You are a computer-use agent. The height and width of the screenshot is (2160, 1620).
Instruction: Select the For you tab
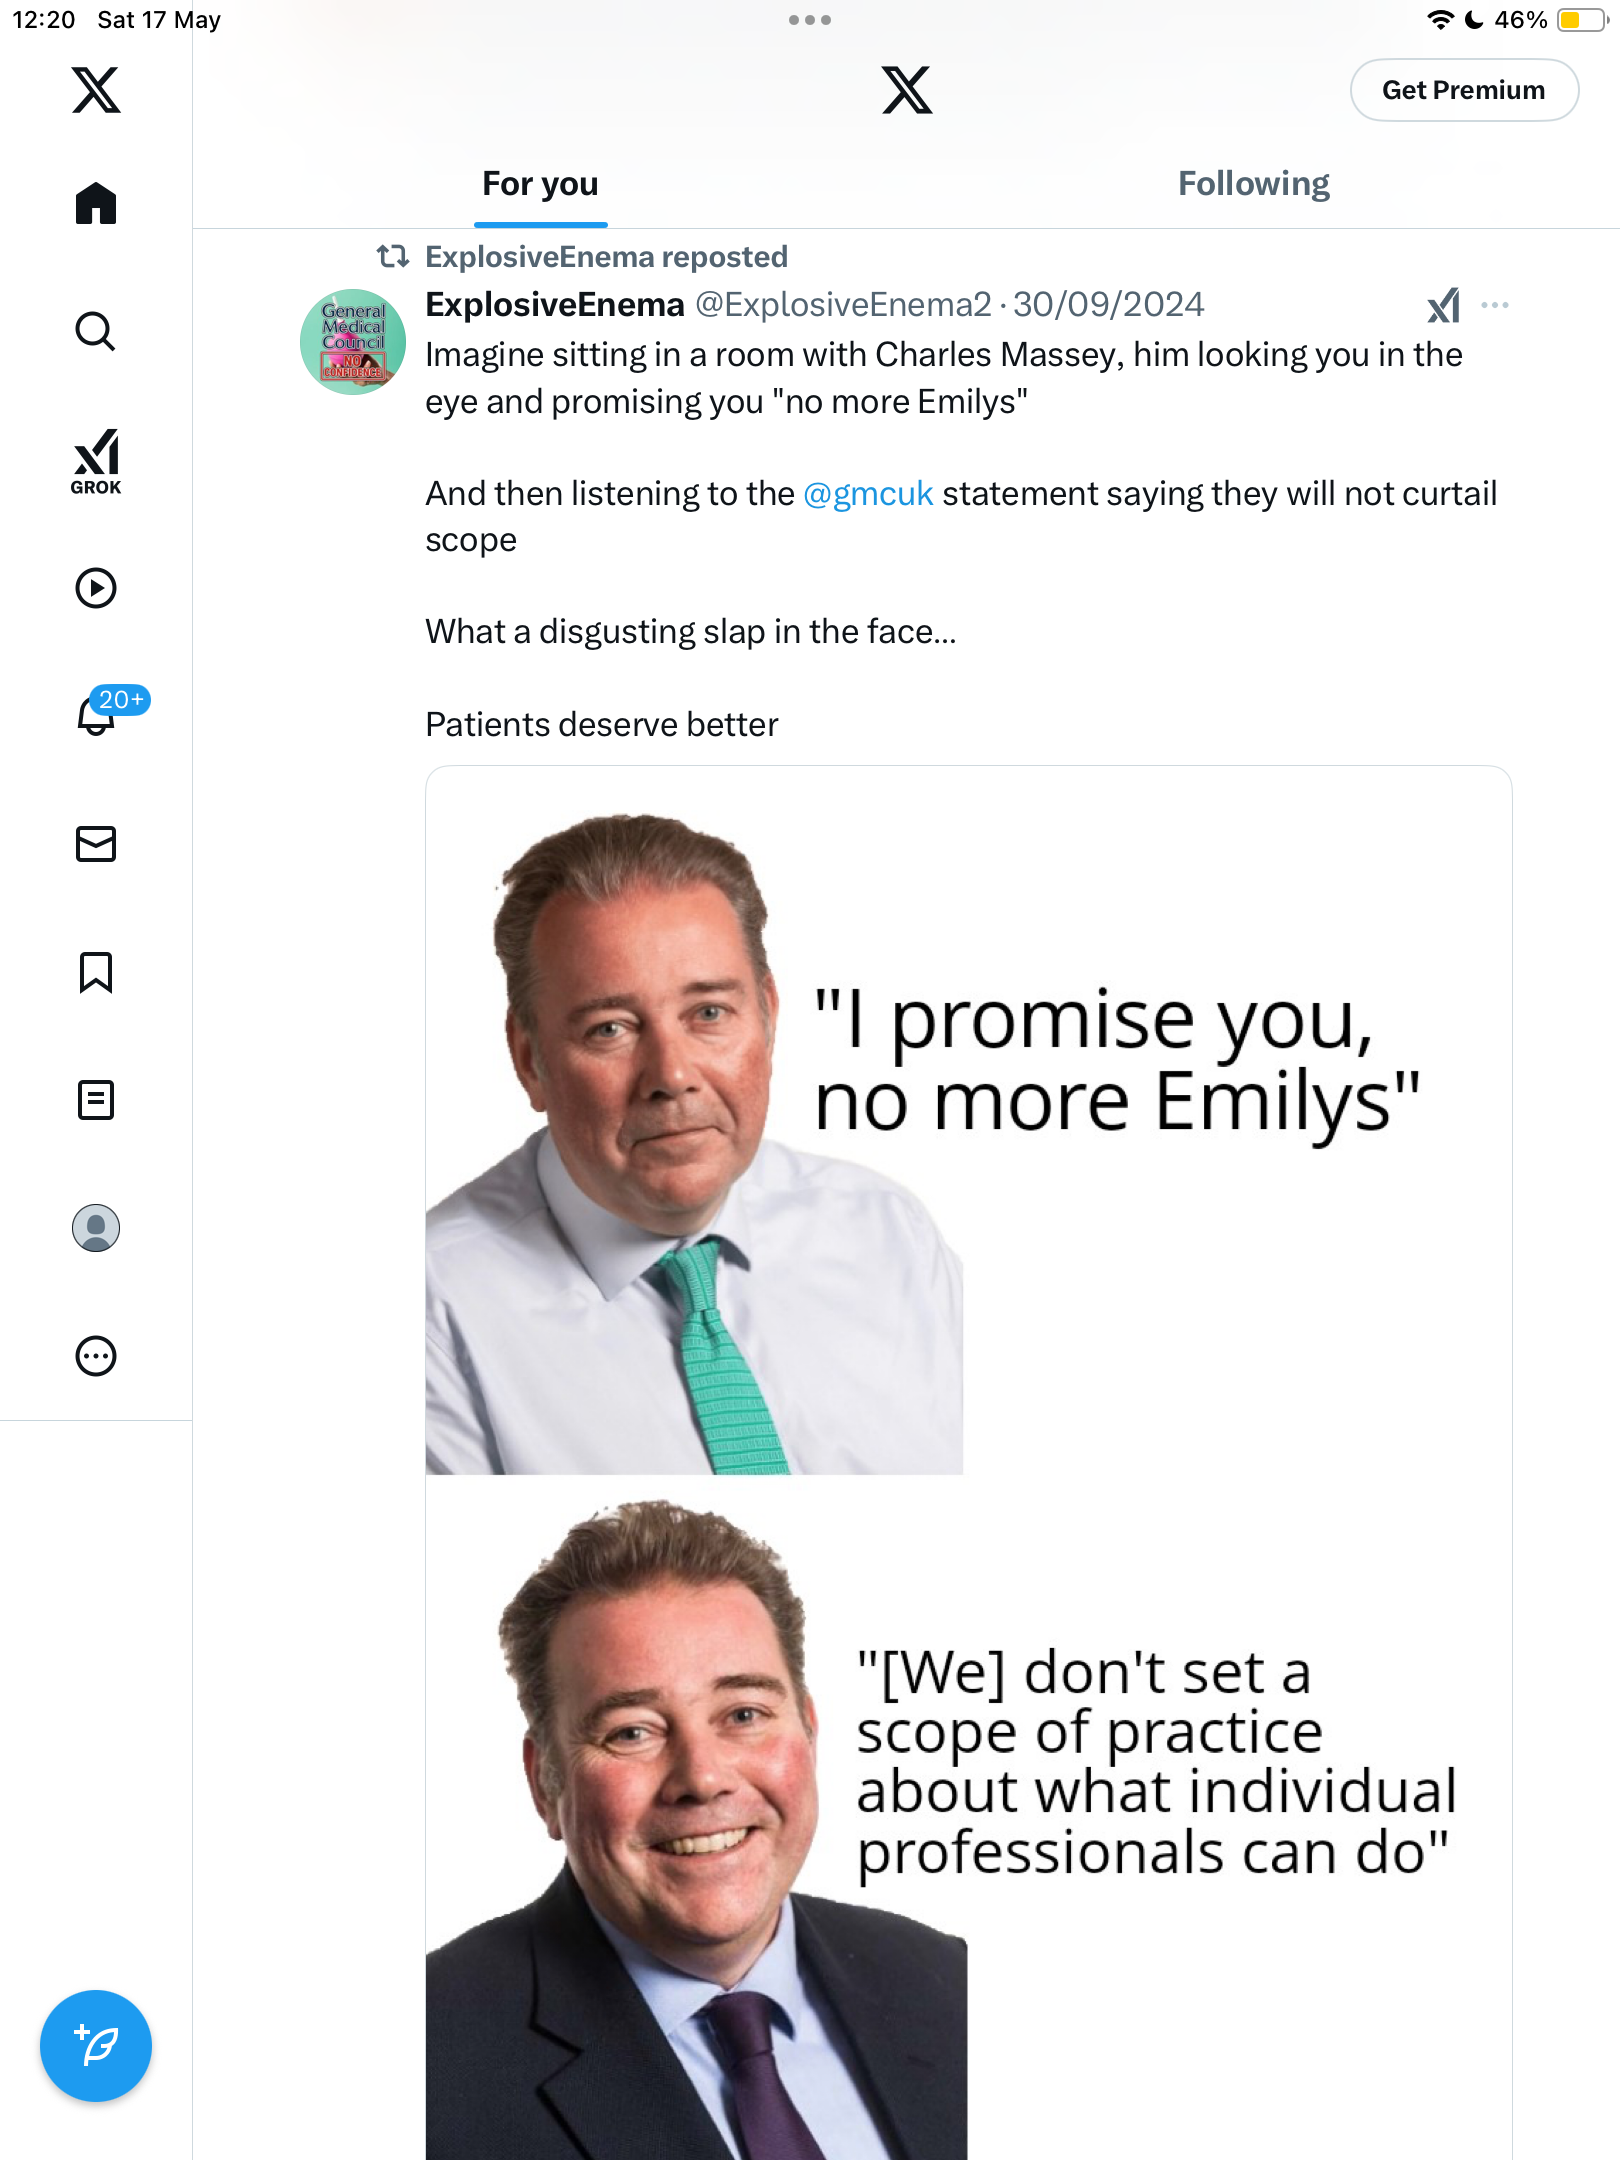[540, 184]
